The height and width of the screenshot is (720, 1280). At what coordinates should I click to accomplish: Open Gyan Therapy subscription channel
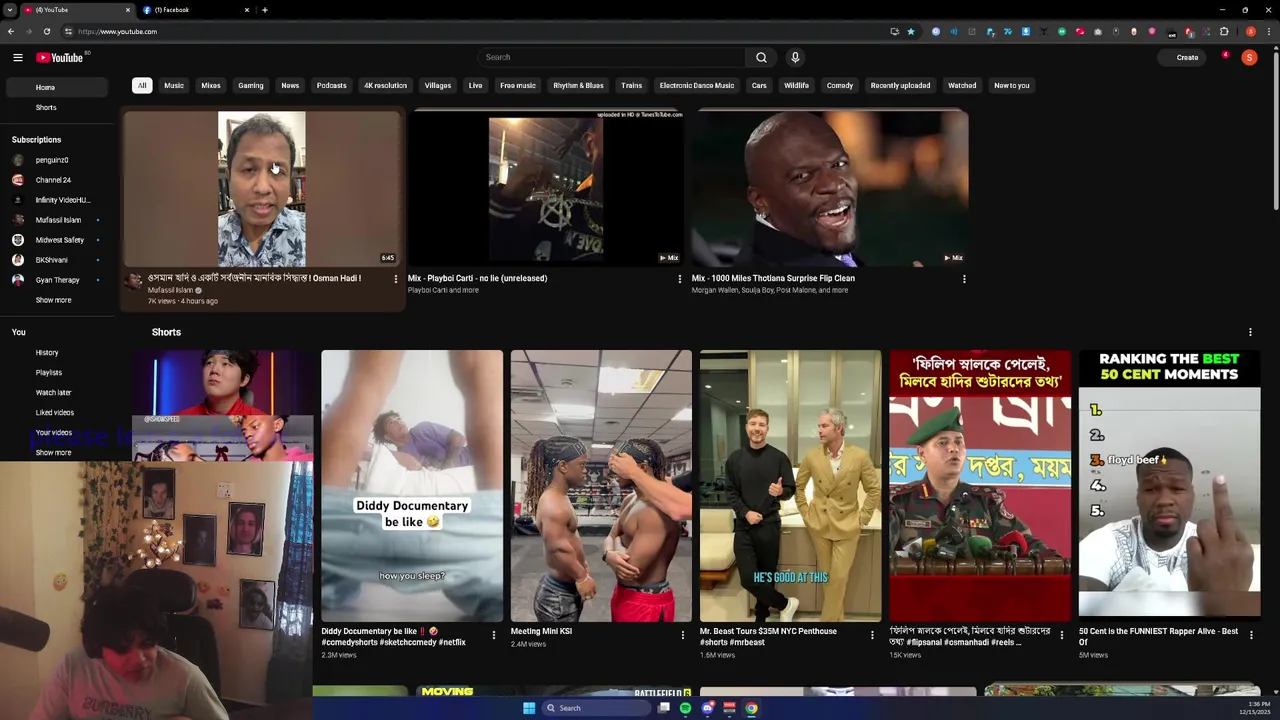57,280
